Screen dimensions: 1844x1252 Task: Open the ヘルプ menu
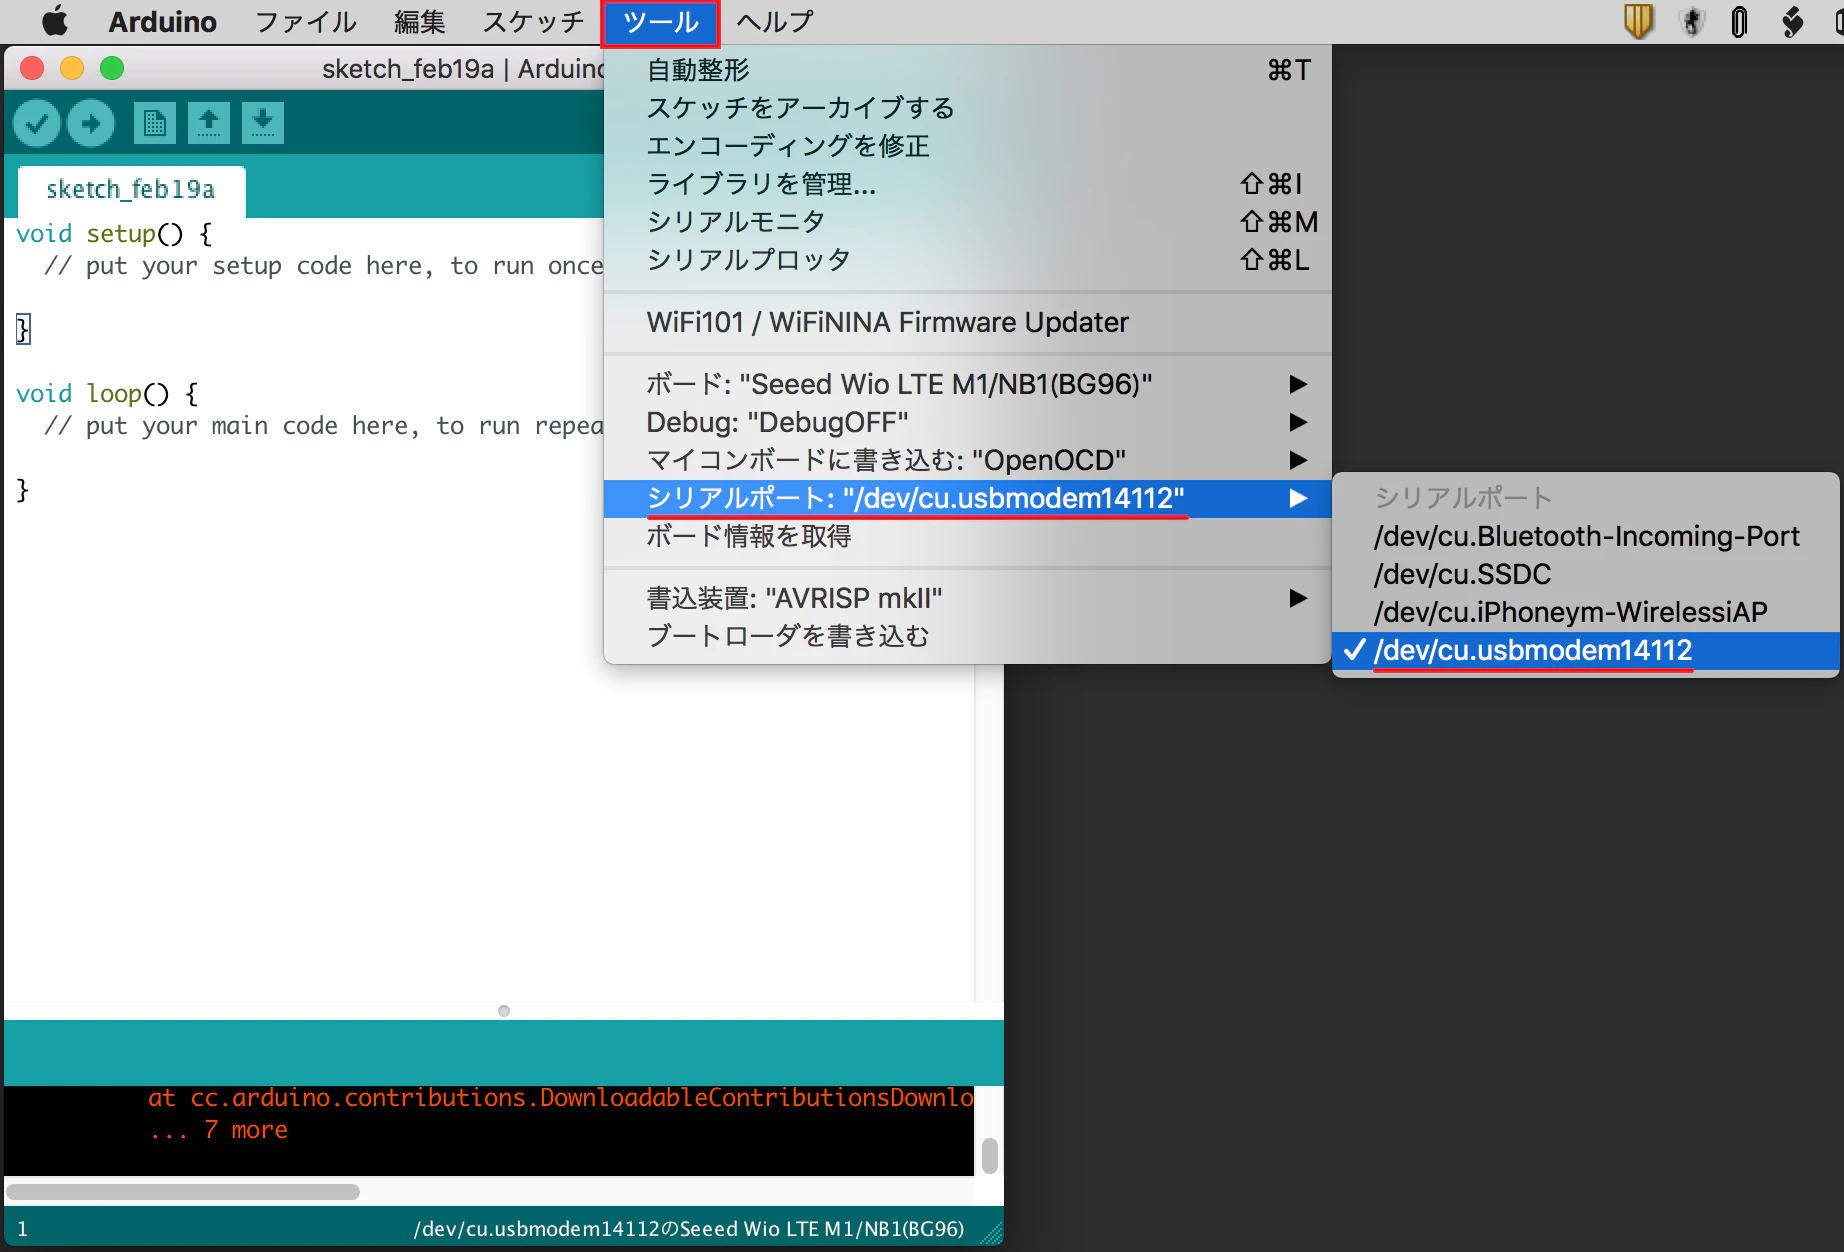pos(775,21)
